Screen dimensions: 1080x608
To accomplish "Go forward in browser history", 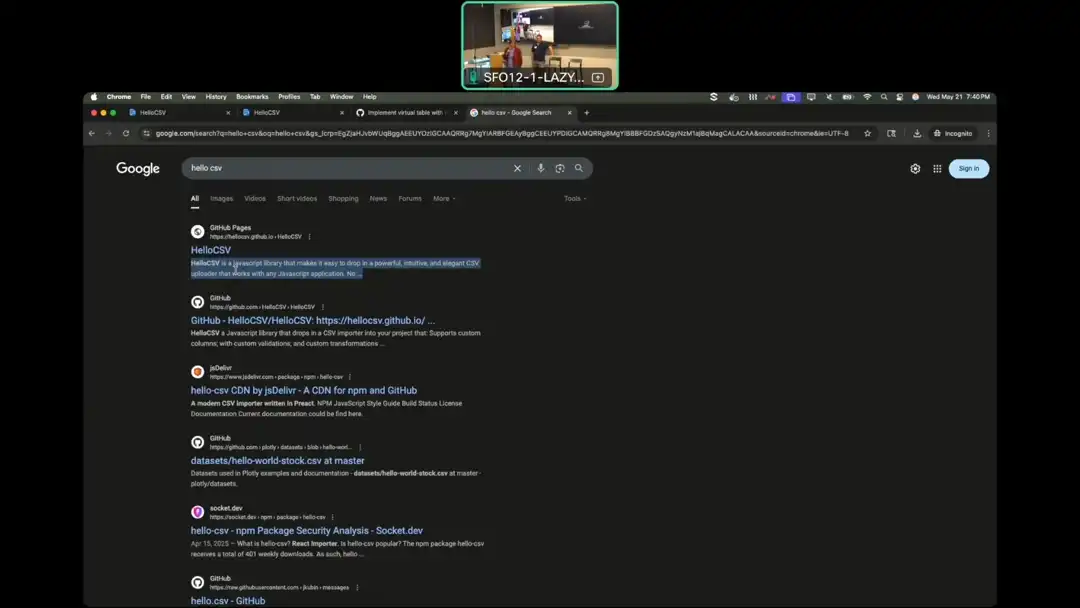I will click(109, 134).
